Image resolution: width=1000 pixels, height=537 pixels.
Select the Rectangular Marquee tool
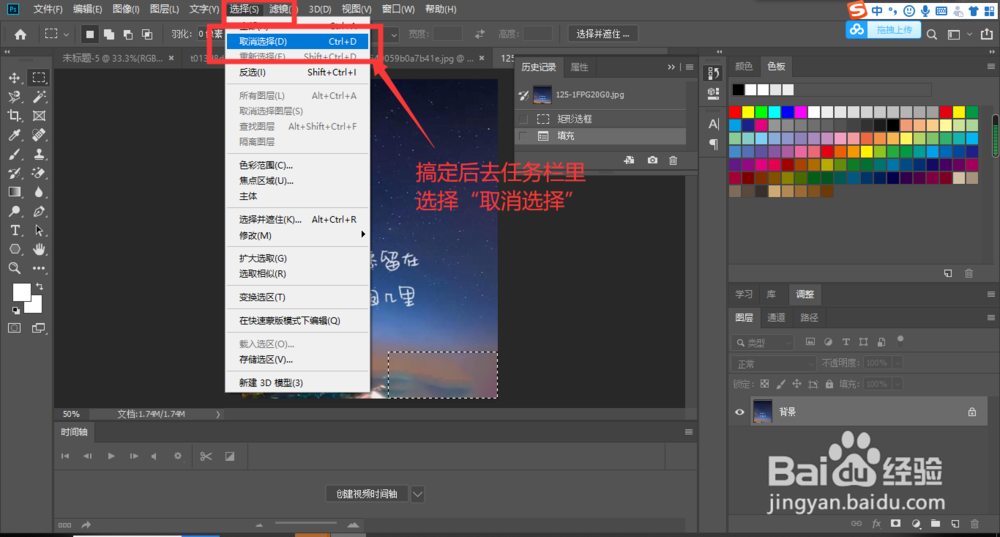coord(39,78)
